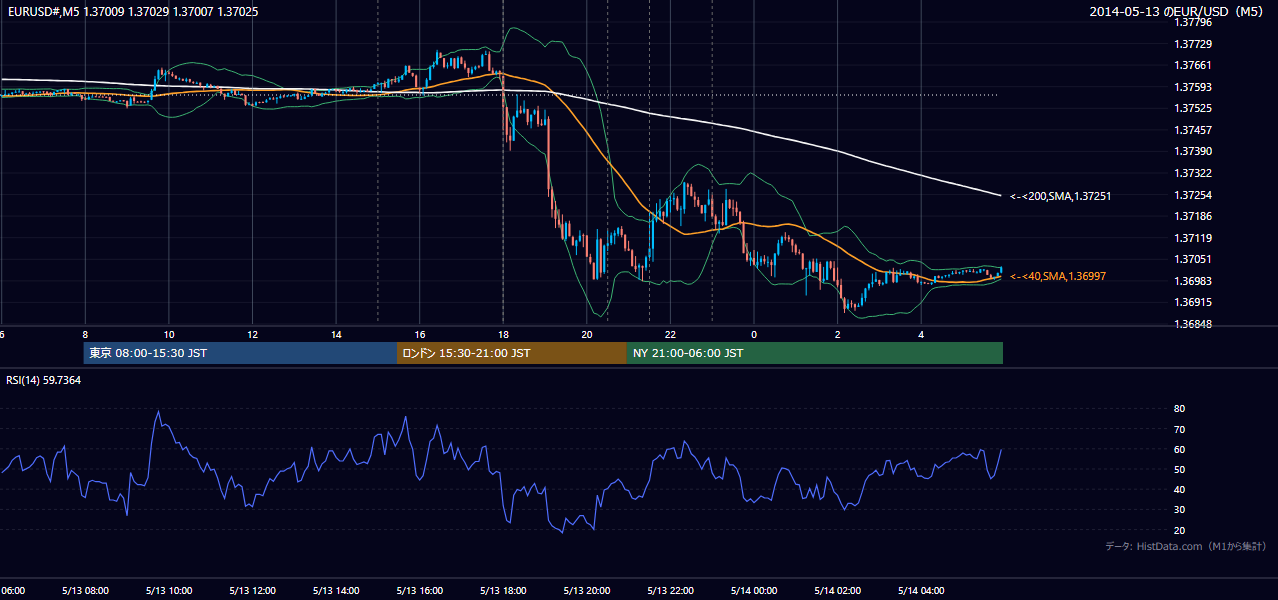The image size is (1278, 600).
Task: Click the Tokyo session bar 08:00-15:30 JST
Action: 240,353
